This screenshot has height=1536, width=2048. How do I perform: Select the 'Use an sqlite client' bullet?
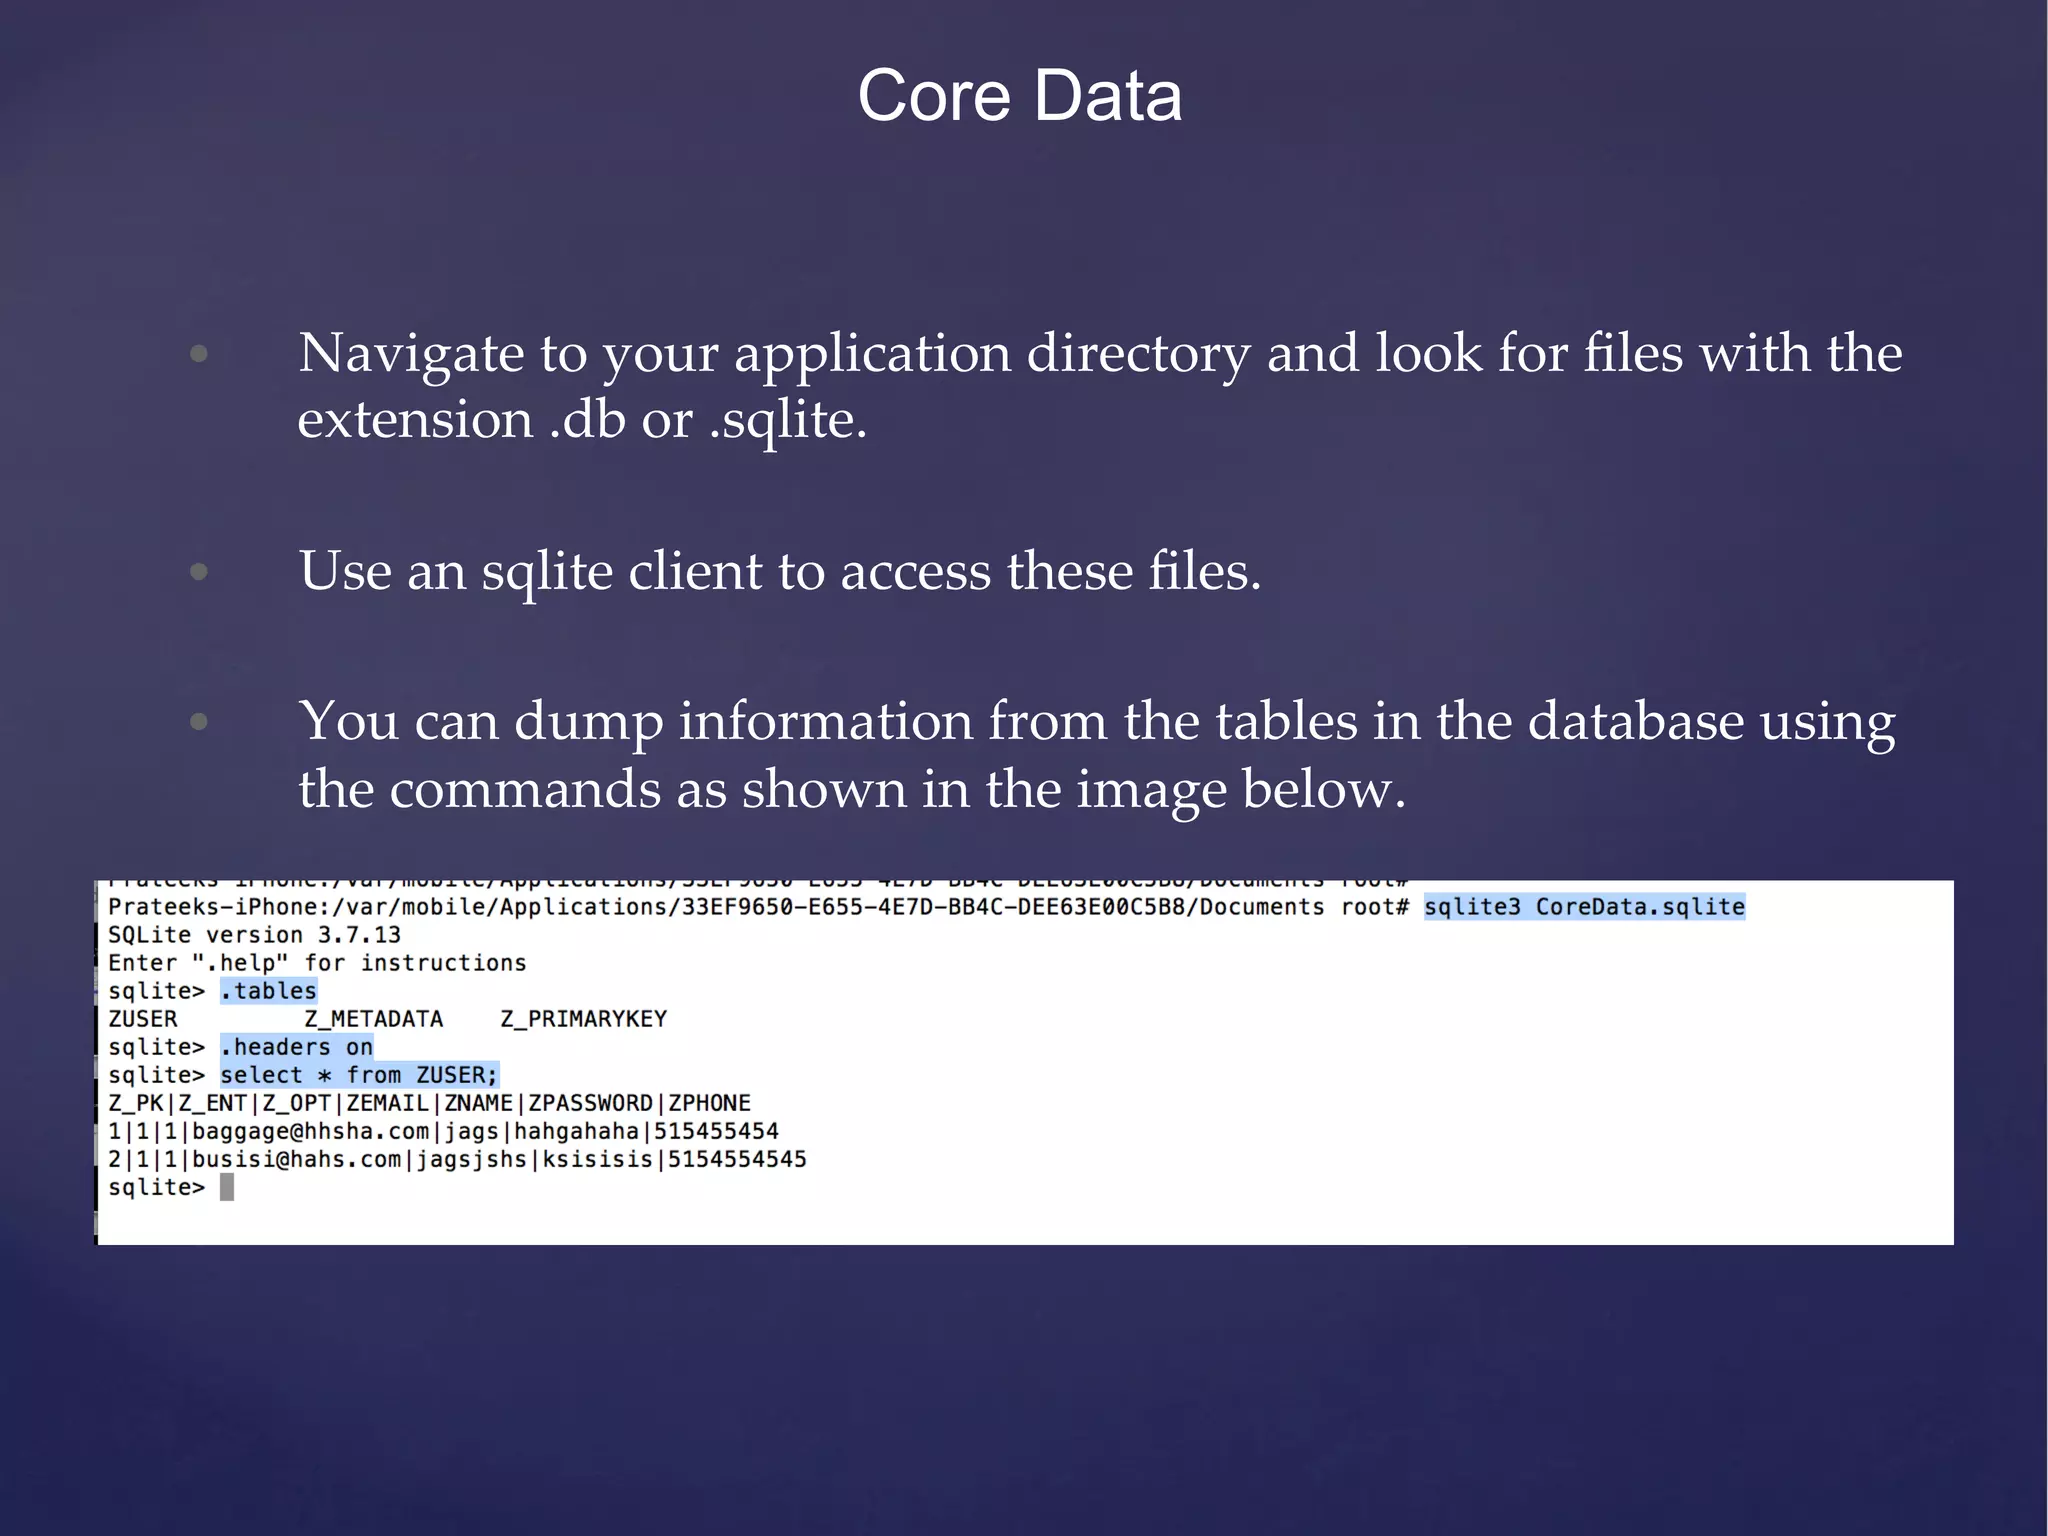click(x=780, y=571)
